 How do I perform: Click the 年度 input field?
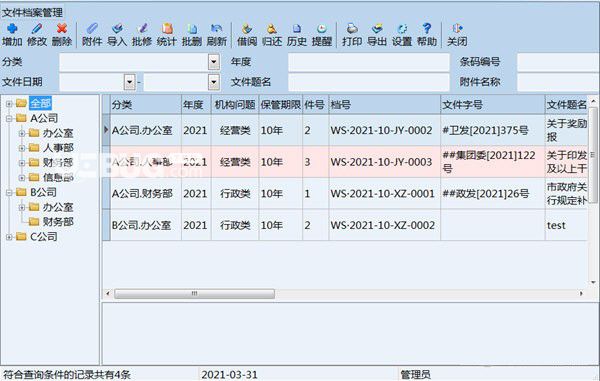point(369,62)
